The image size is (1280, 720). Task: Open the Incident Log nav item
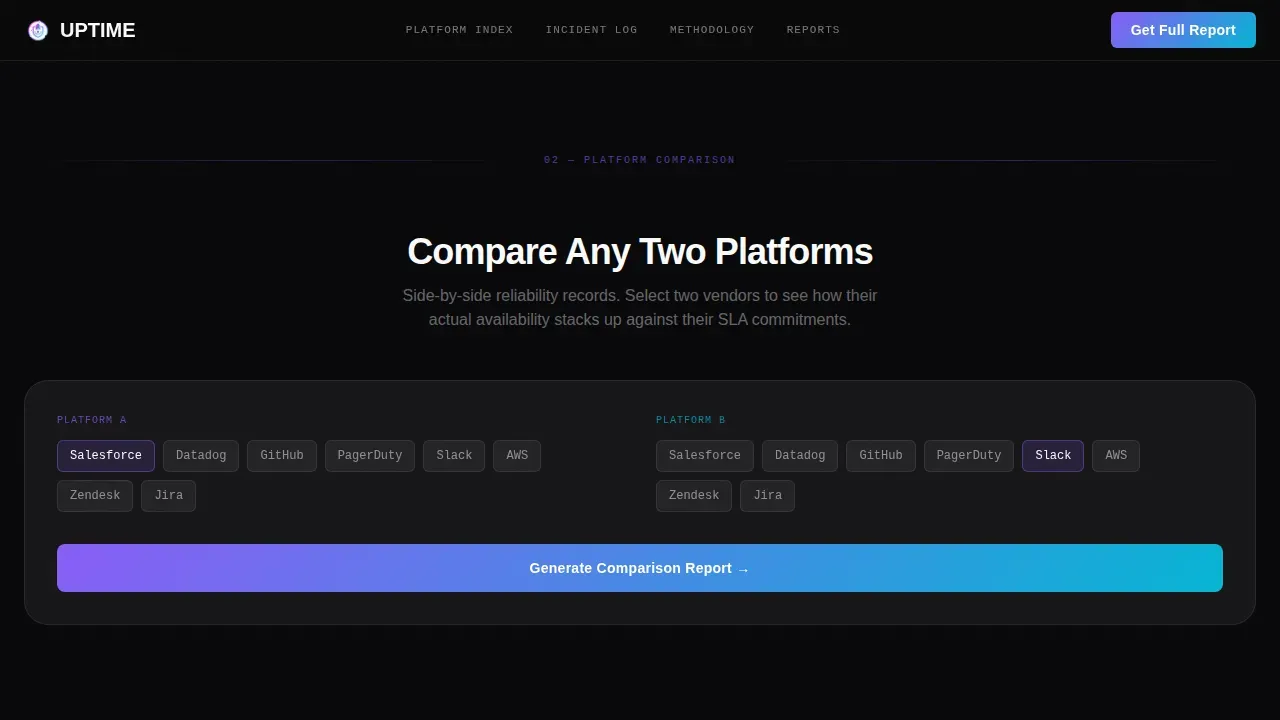(x=591, y=30)
